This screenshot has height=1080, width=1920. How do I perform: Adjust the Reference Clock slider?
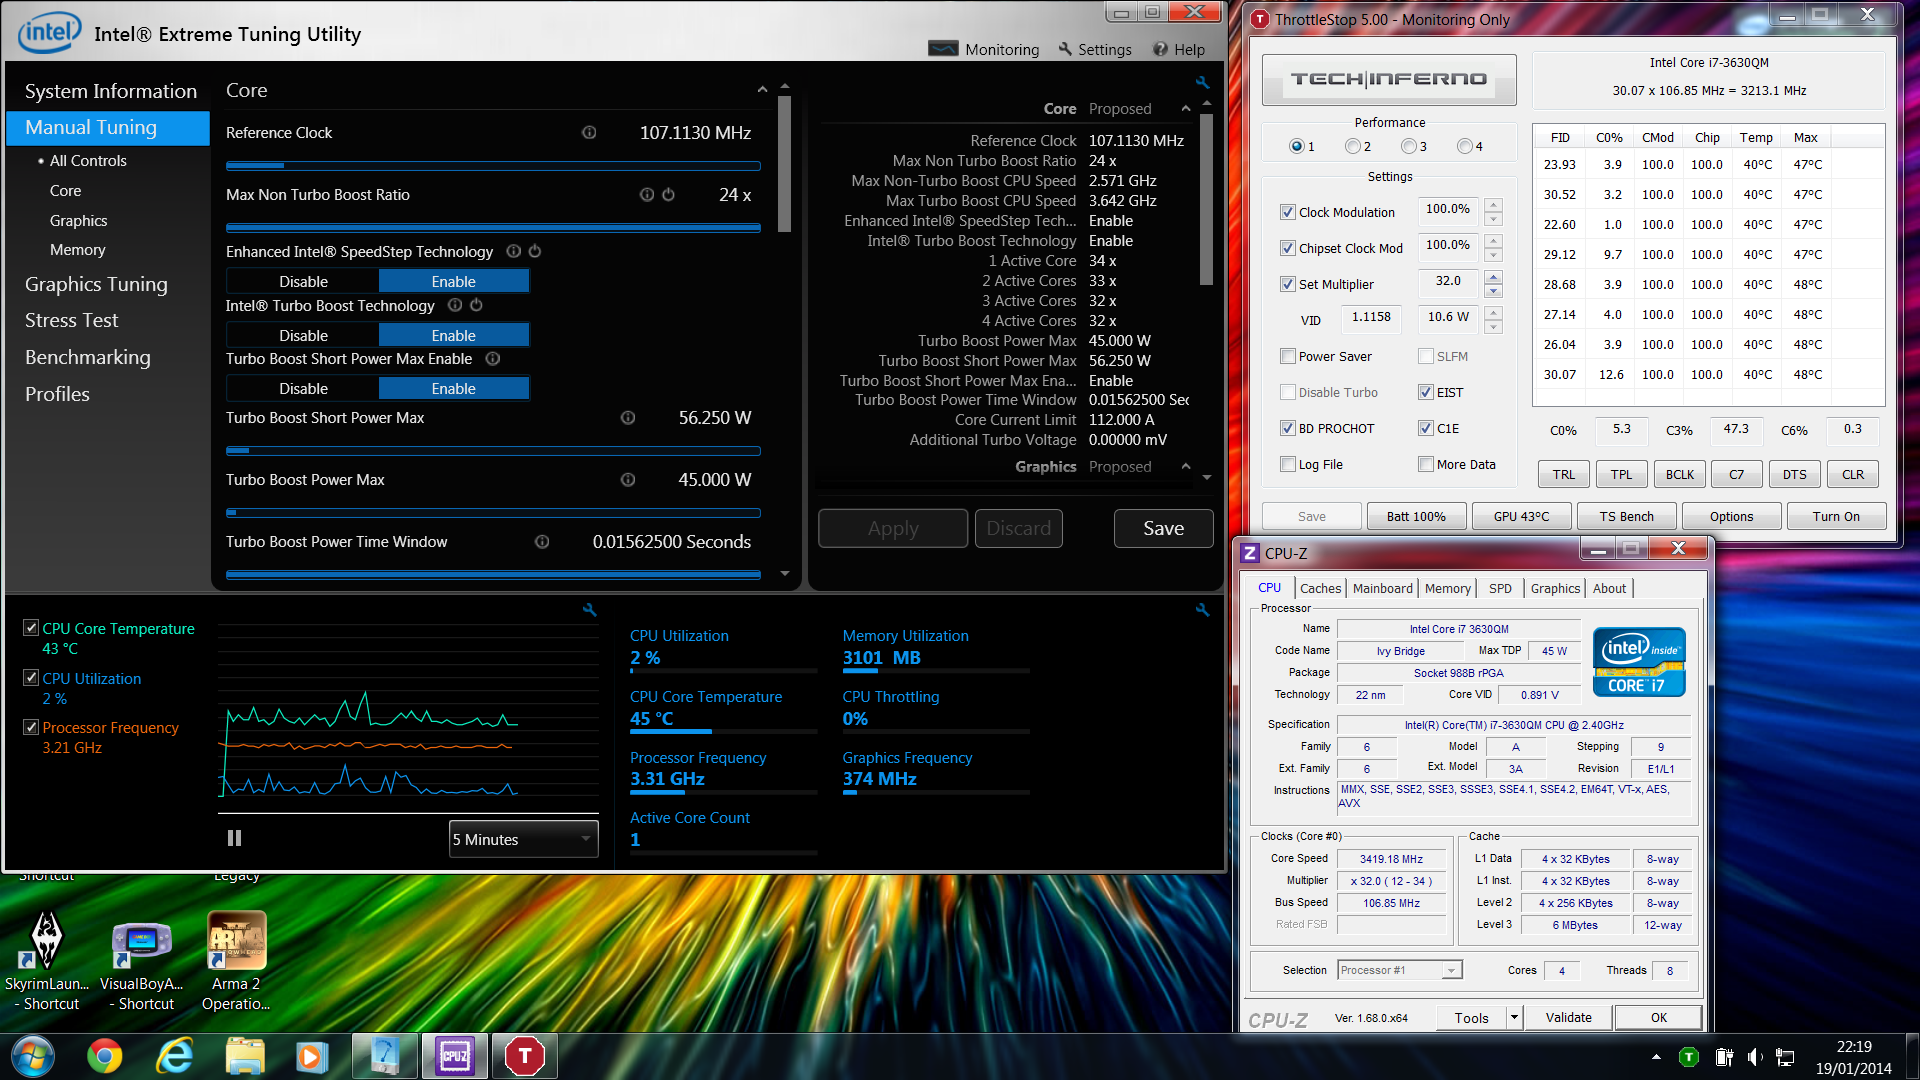pyautogui.click(x=493, y=166)
